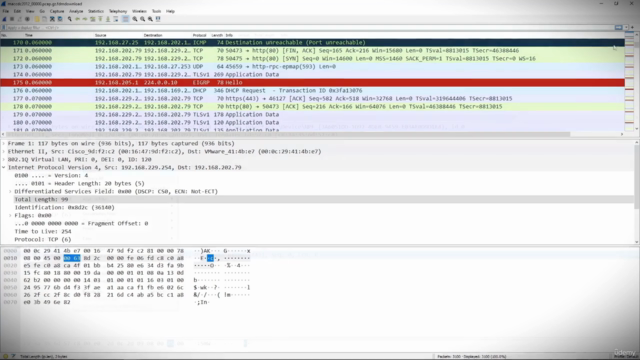Expand the Ethernet II tree node
Image resolution: width=640 pixels, height=360 pixels.
tap(4, 151)
